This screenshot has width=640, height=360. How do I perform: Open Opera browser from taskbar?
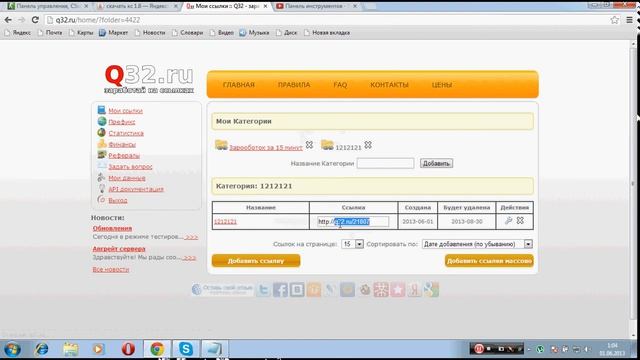pyautogui.click(x=128, y=349)
